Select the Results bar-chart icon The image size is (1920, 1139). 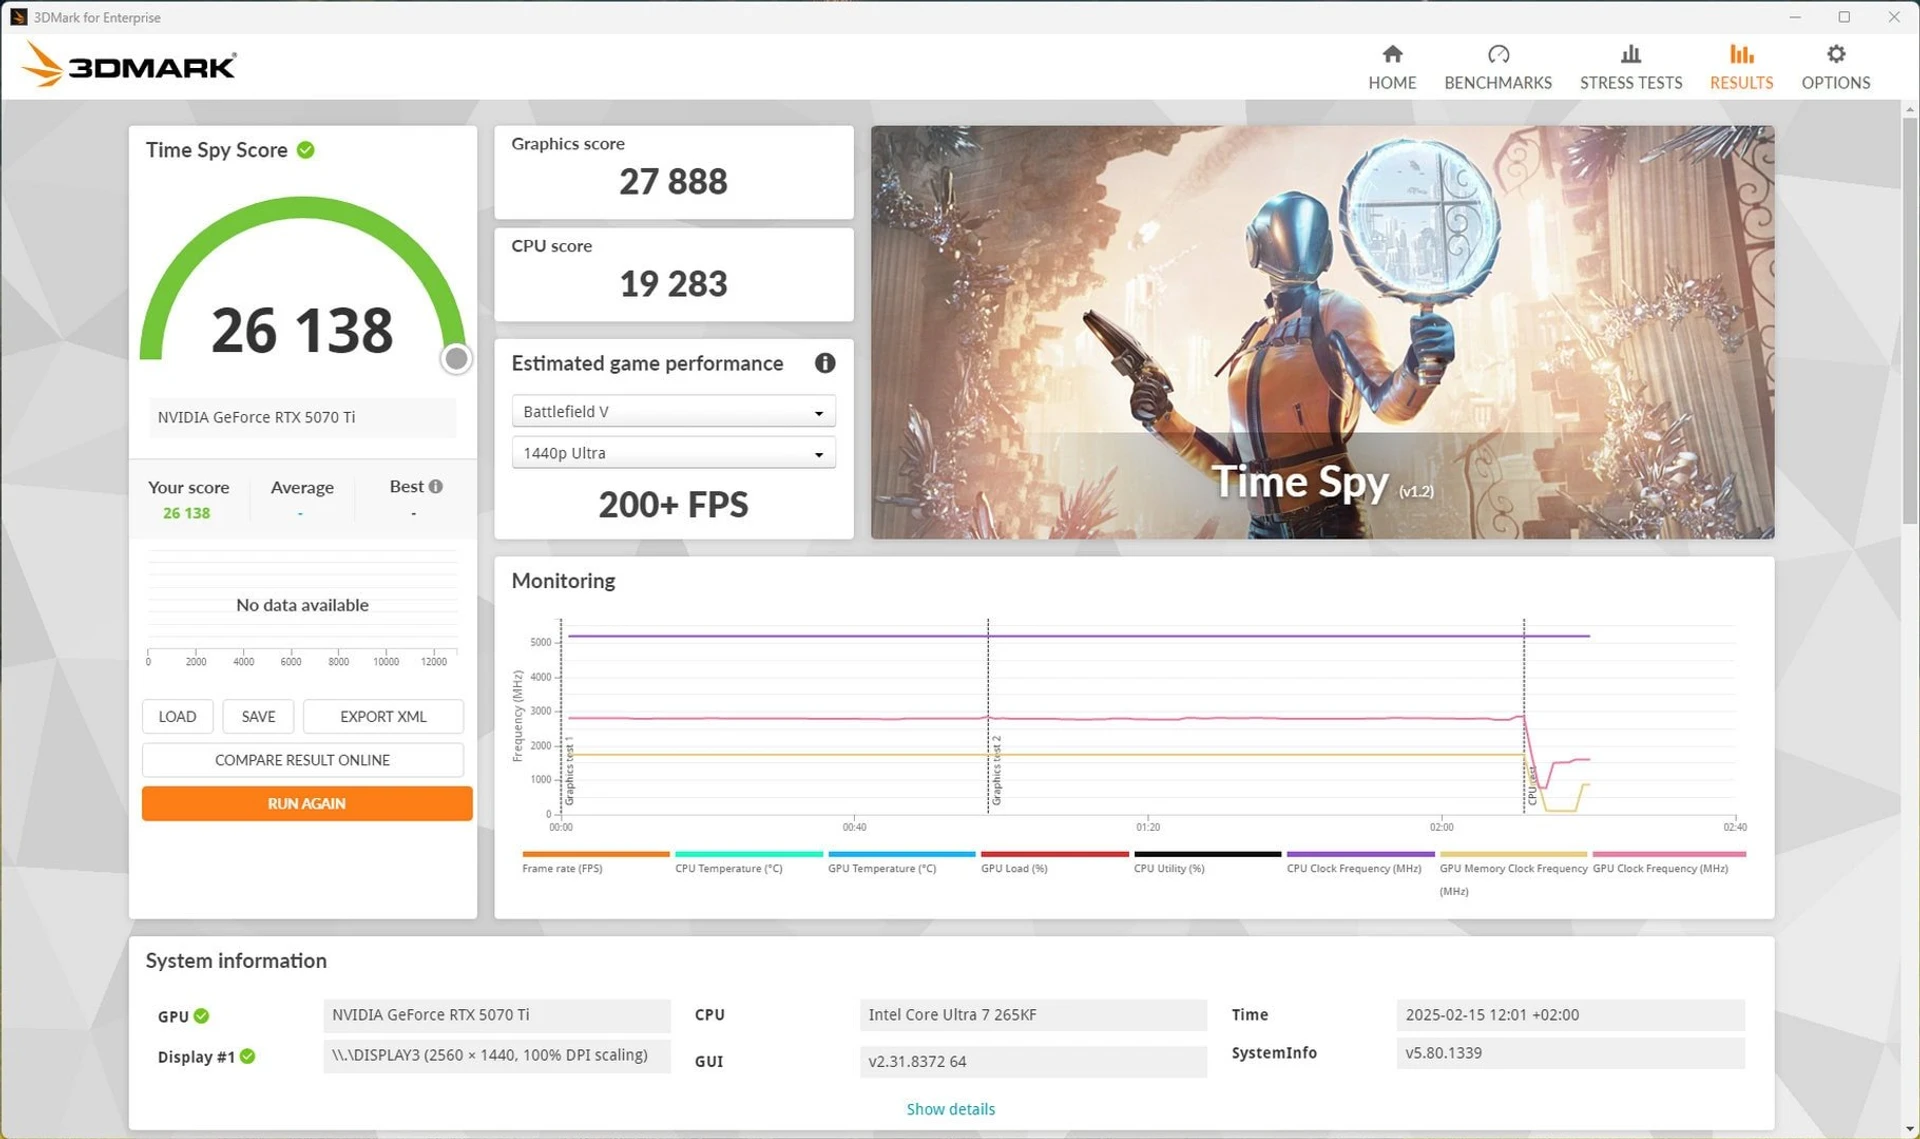click(x=1741, y=54)
